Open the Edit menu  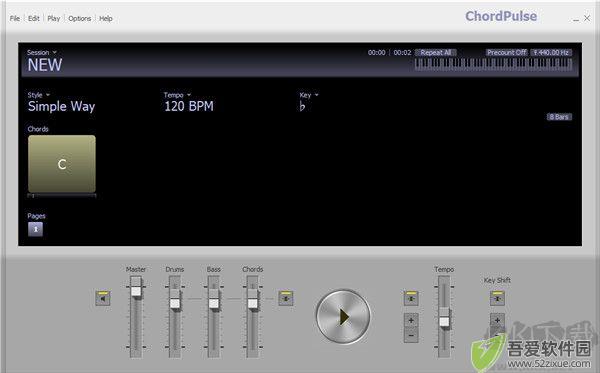pyautogui.click(x=34, y=18)
